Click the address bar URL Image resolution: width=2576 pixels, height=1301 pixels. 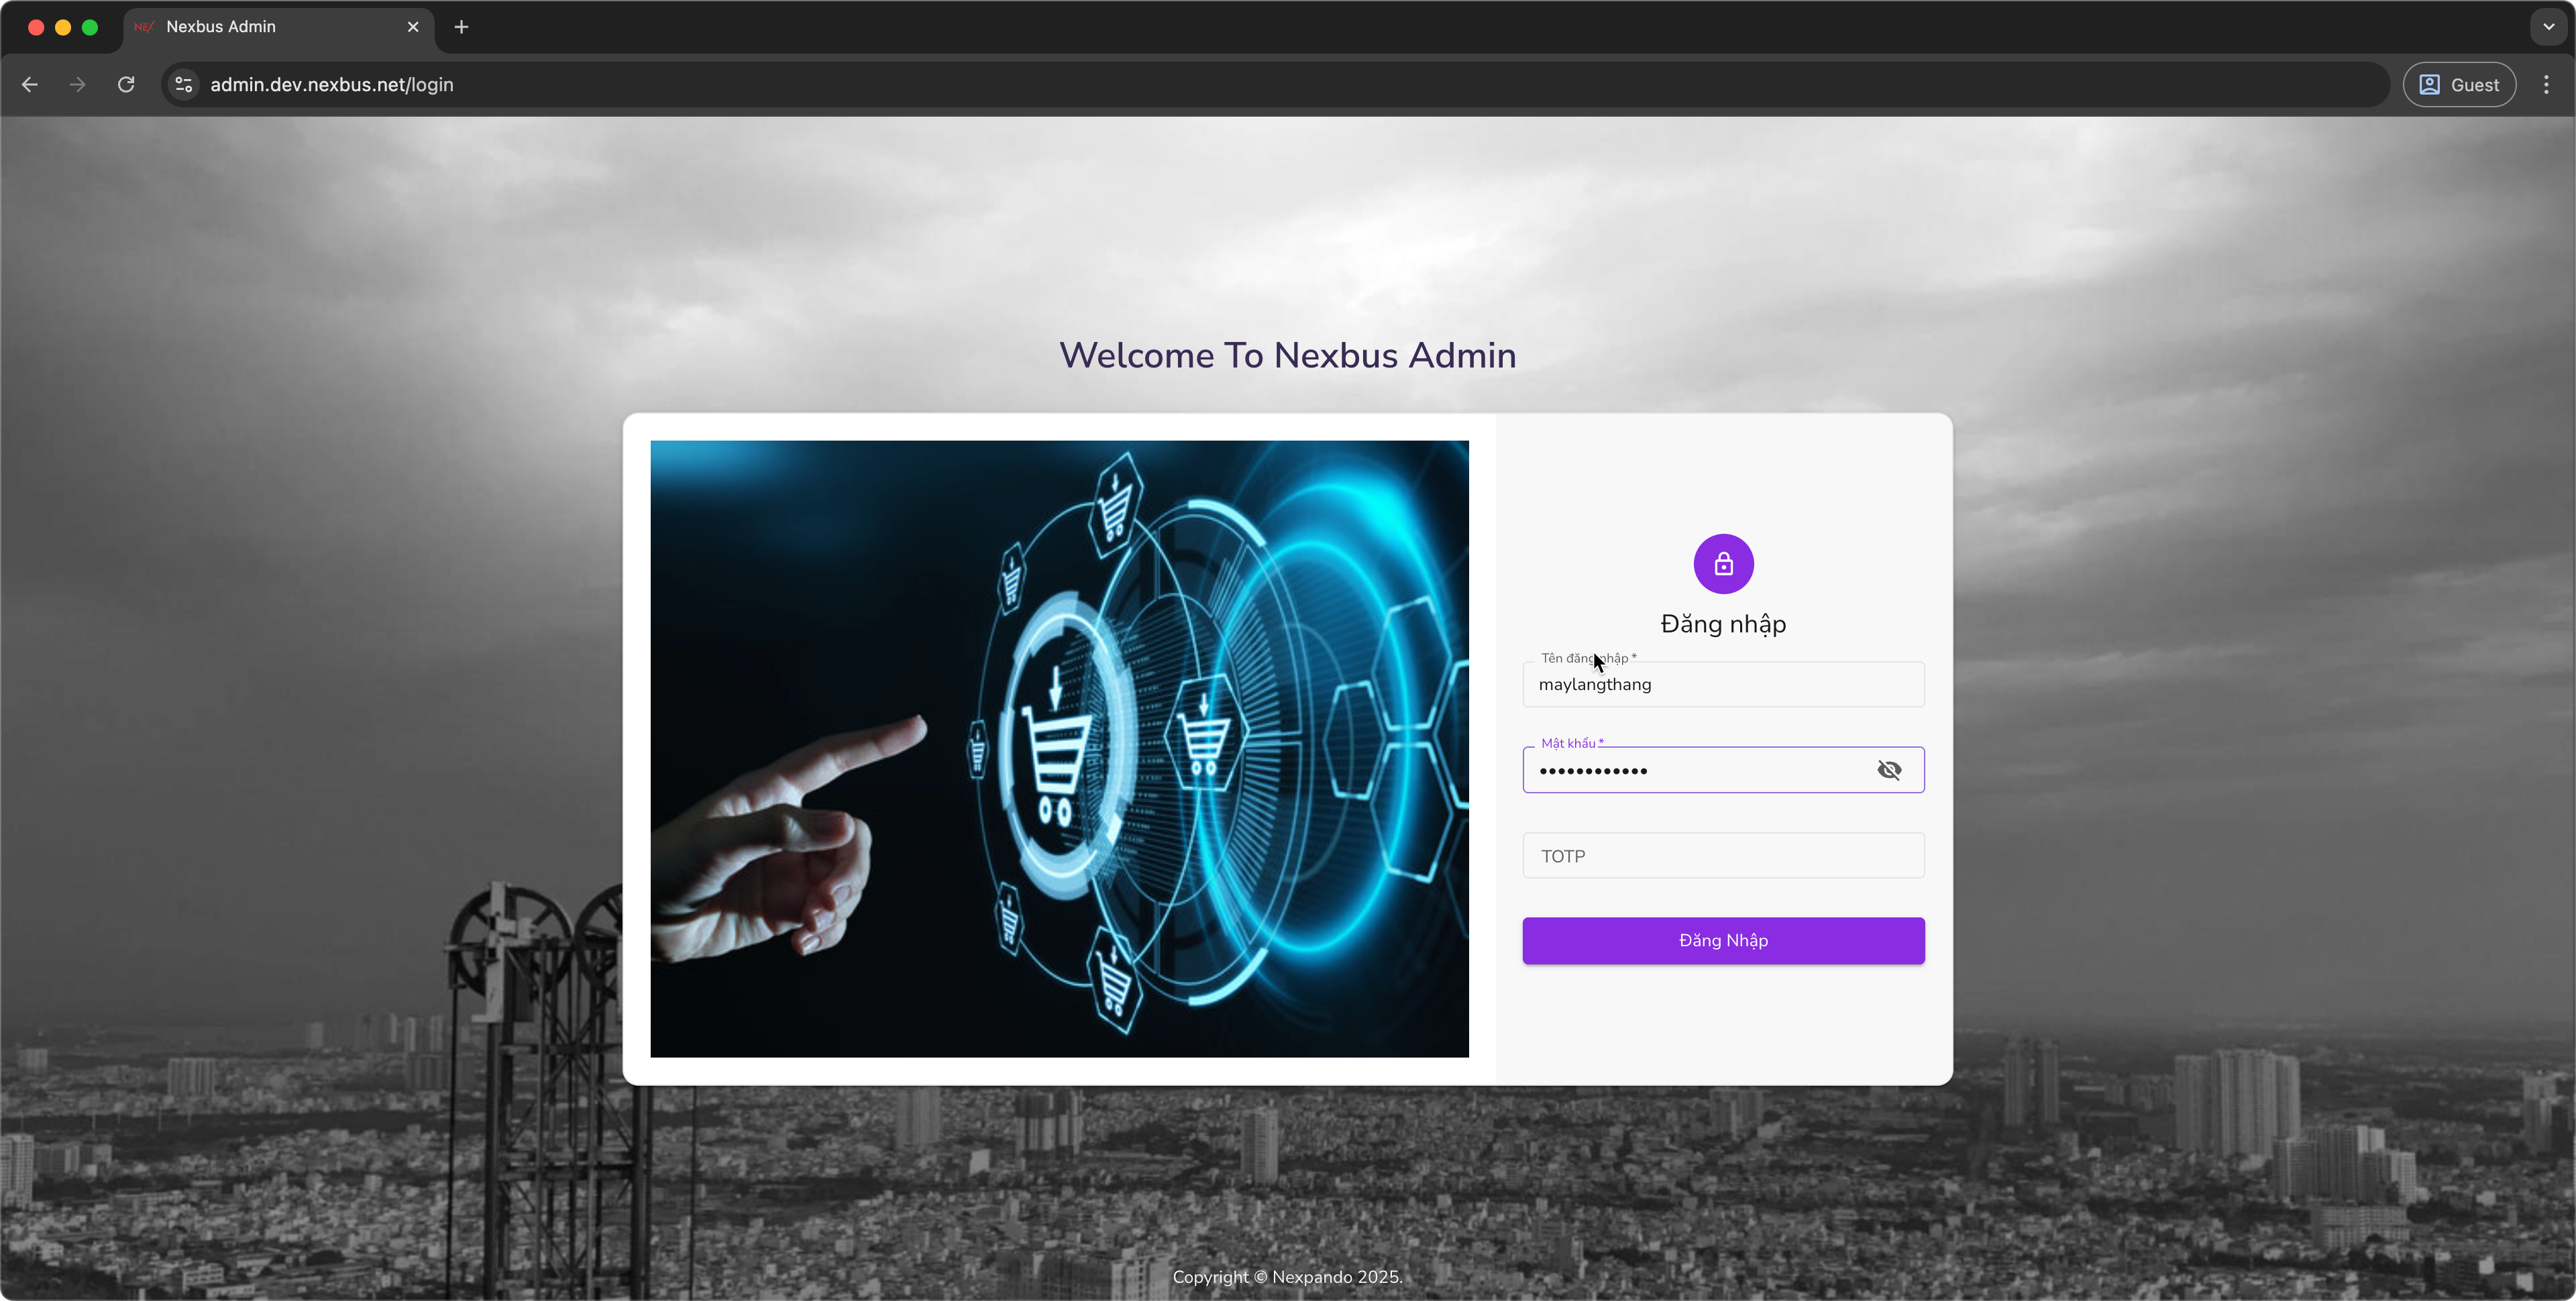coord(332,85)
